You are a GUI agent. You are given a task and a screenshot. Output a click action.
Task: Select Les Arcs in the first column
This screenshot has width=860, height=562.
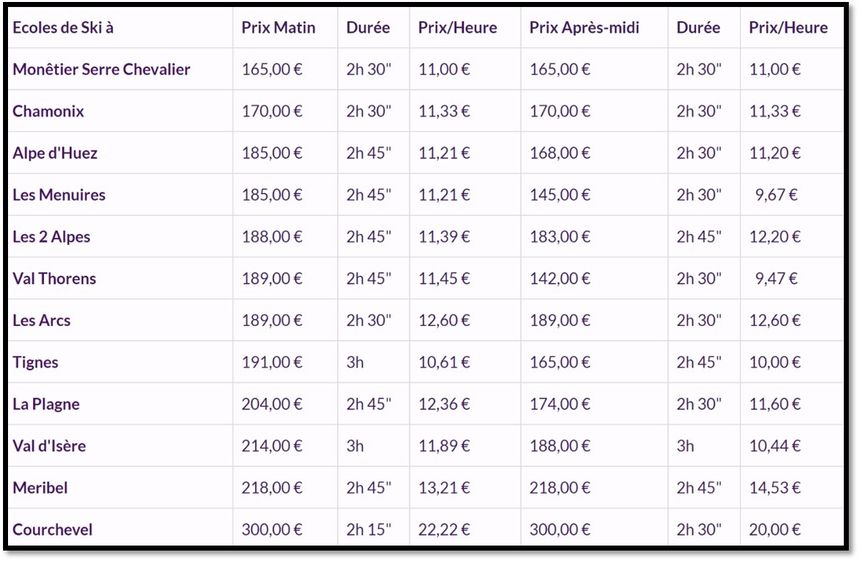coord(42,320)
